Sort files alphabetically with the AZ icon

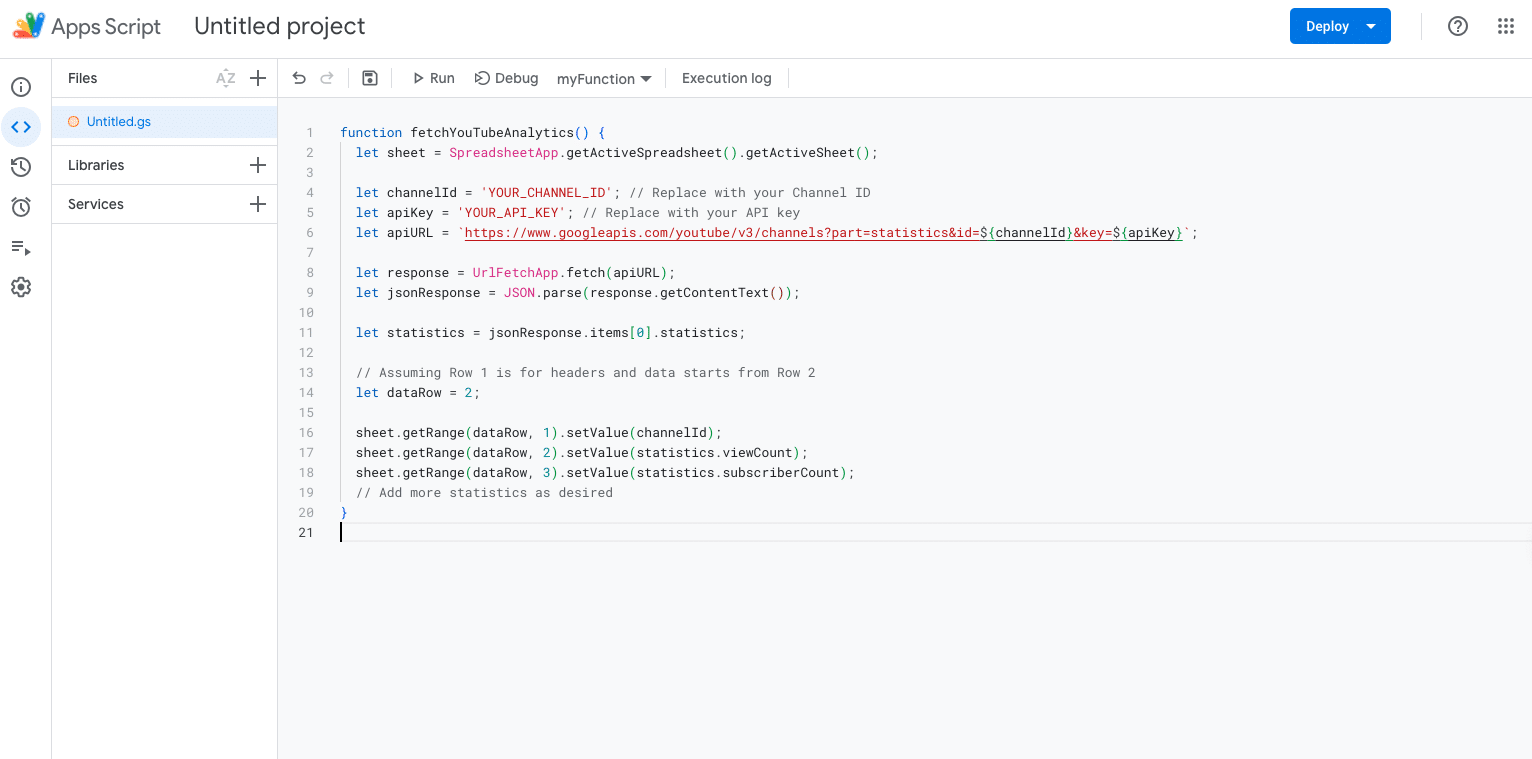click(226, 78)
